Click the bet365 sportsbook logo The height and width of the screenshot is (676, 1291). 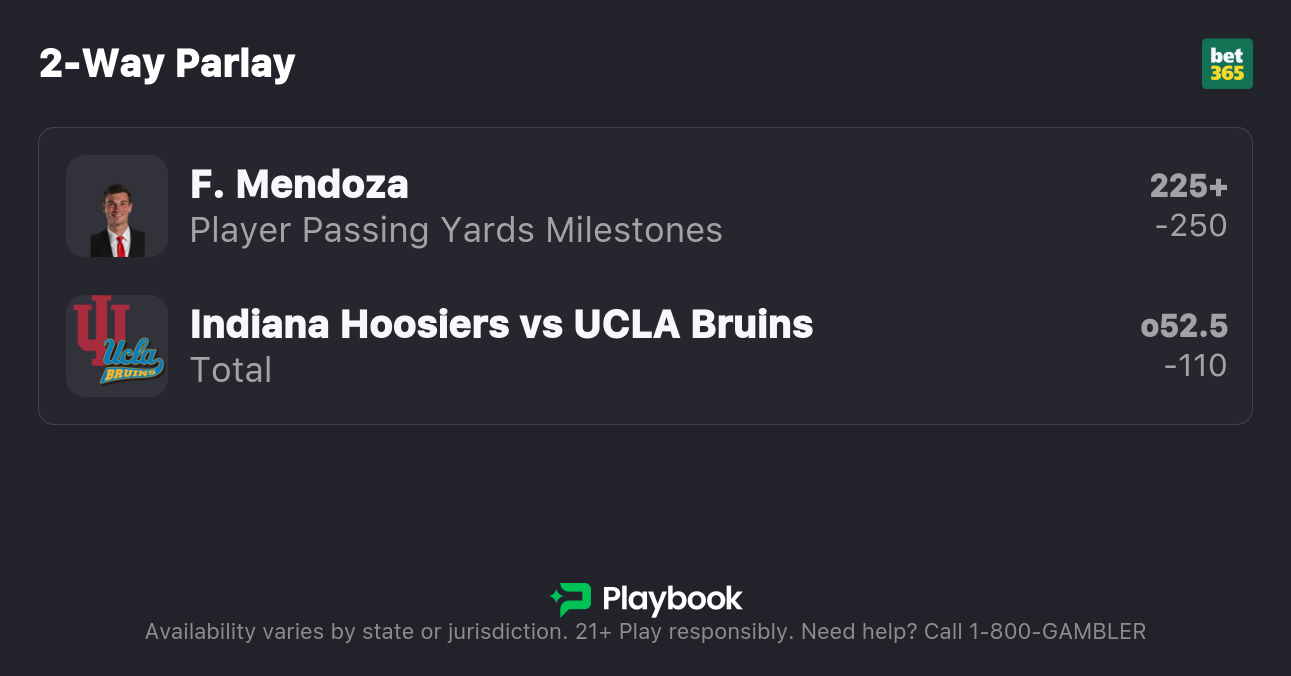click(1226, 64)
